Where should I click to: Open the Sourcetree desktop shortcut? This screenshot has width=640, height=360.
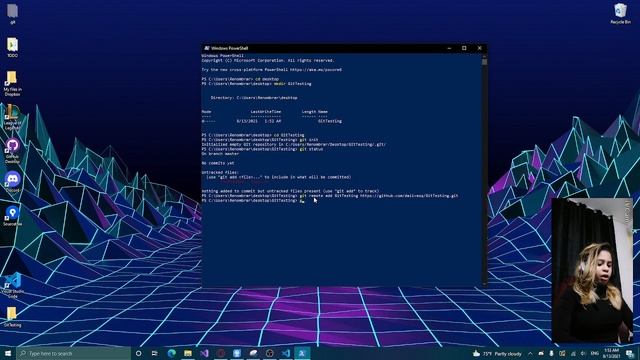coord(12,216)
